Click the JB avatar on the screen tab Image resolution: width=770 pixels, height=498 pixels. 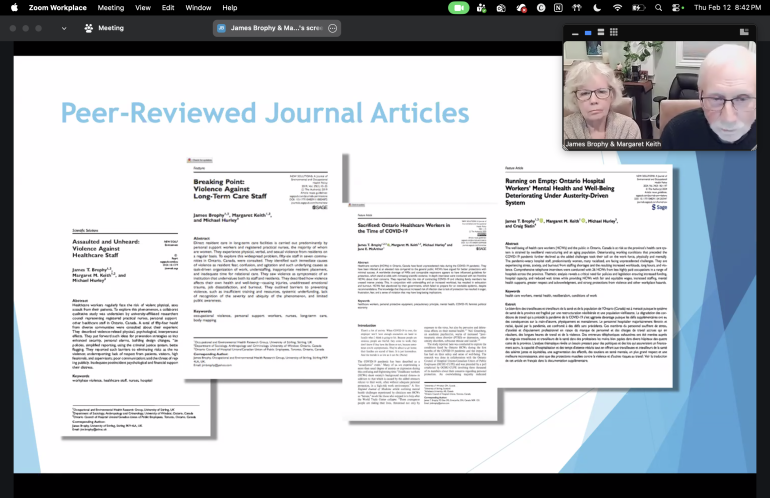(x=221, y=28)
